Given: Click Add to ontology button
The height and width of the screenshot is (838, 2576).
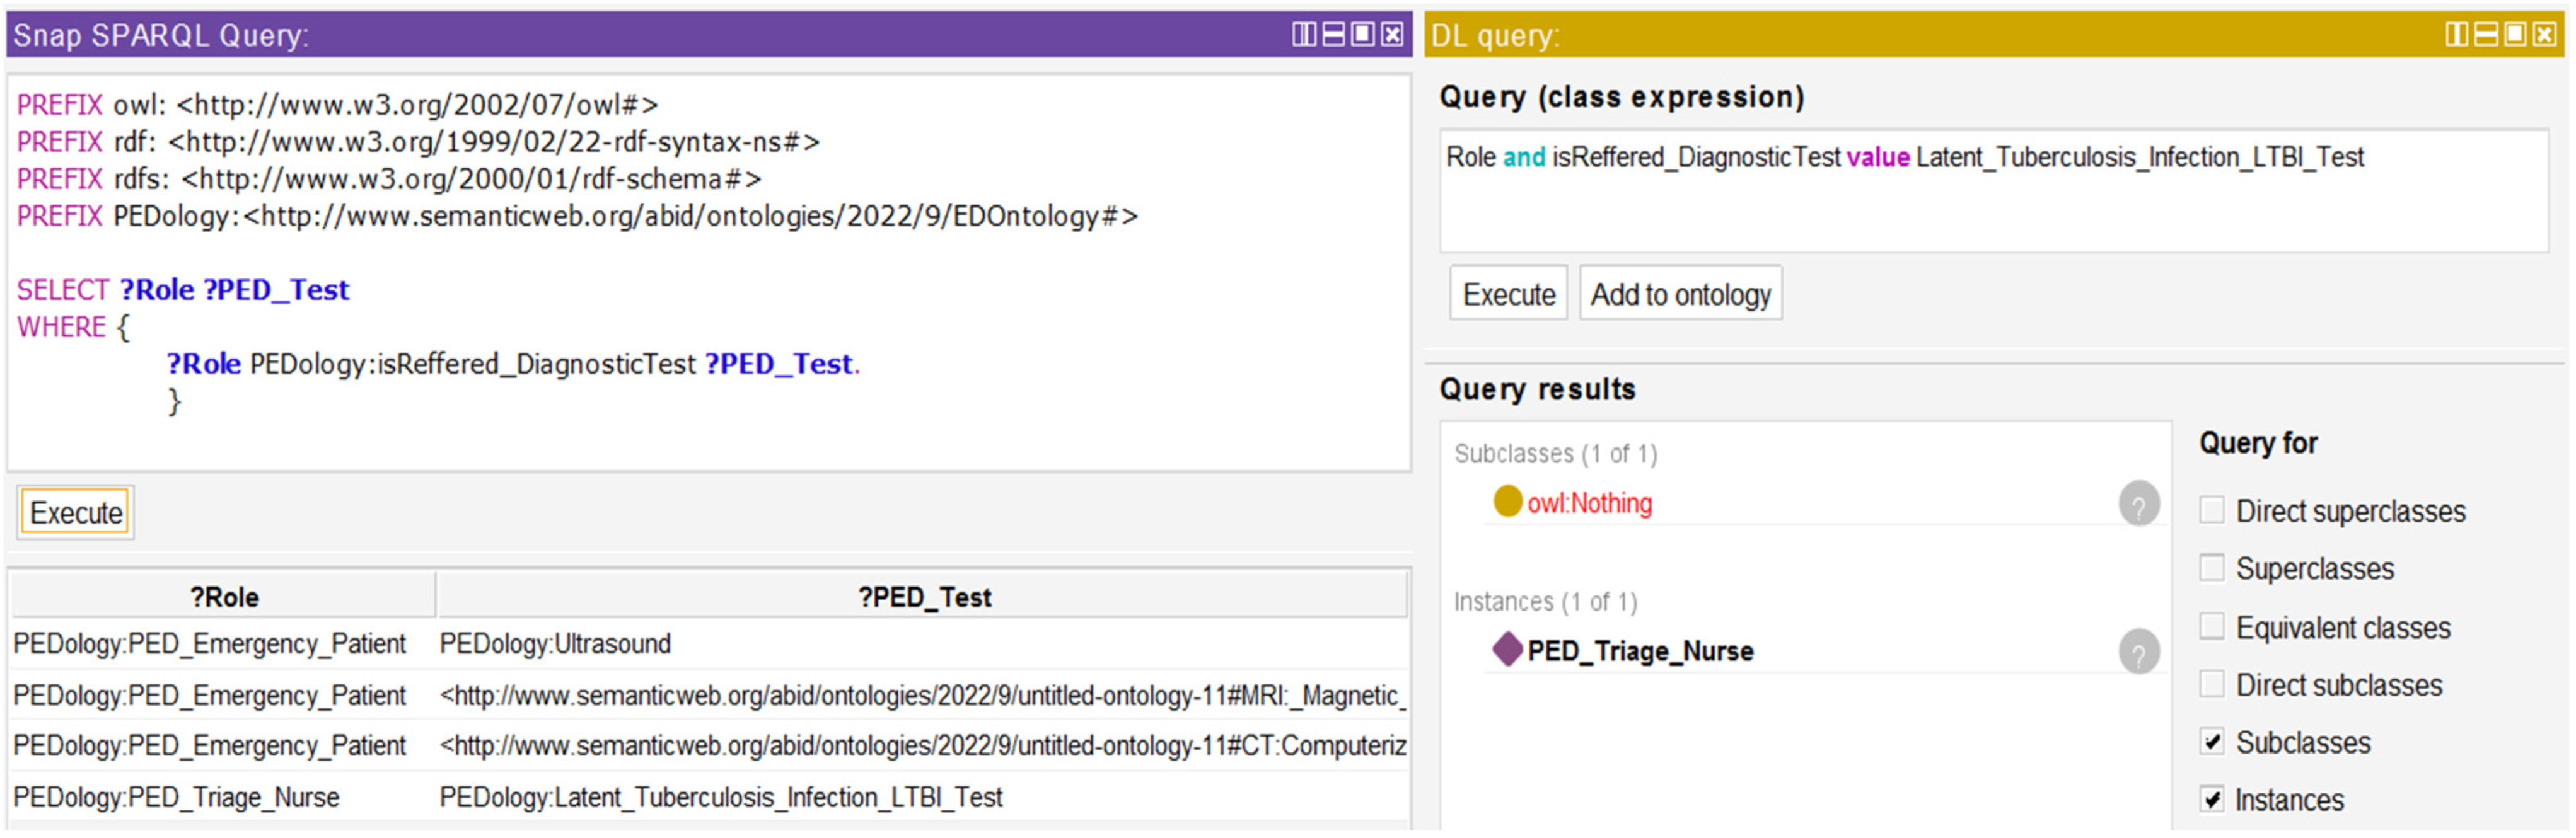Looking at the screenshot, I should [1680, 294].
